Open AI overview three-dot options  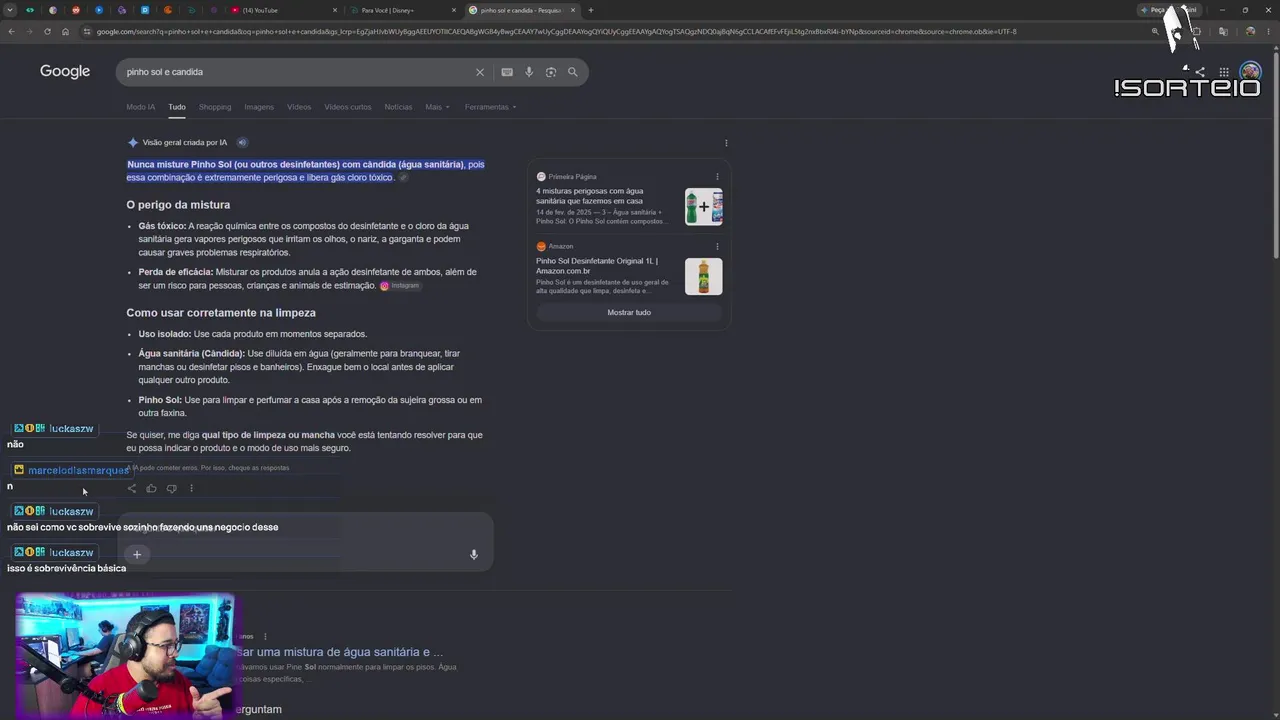coord(726,143)
